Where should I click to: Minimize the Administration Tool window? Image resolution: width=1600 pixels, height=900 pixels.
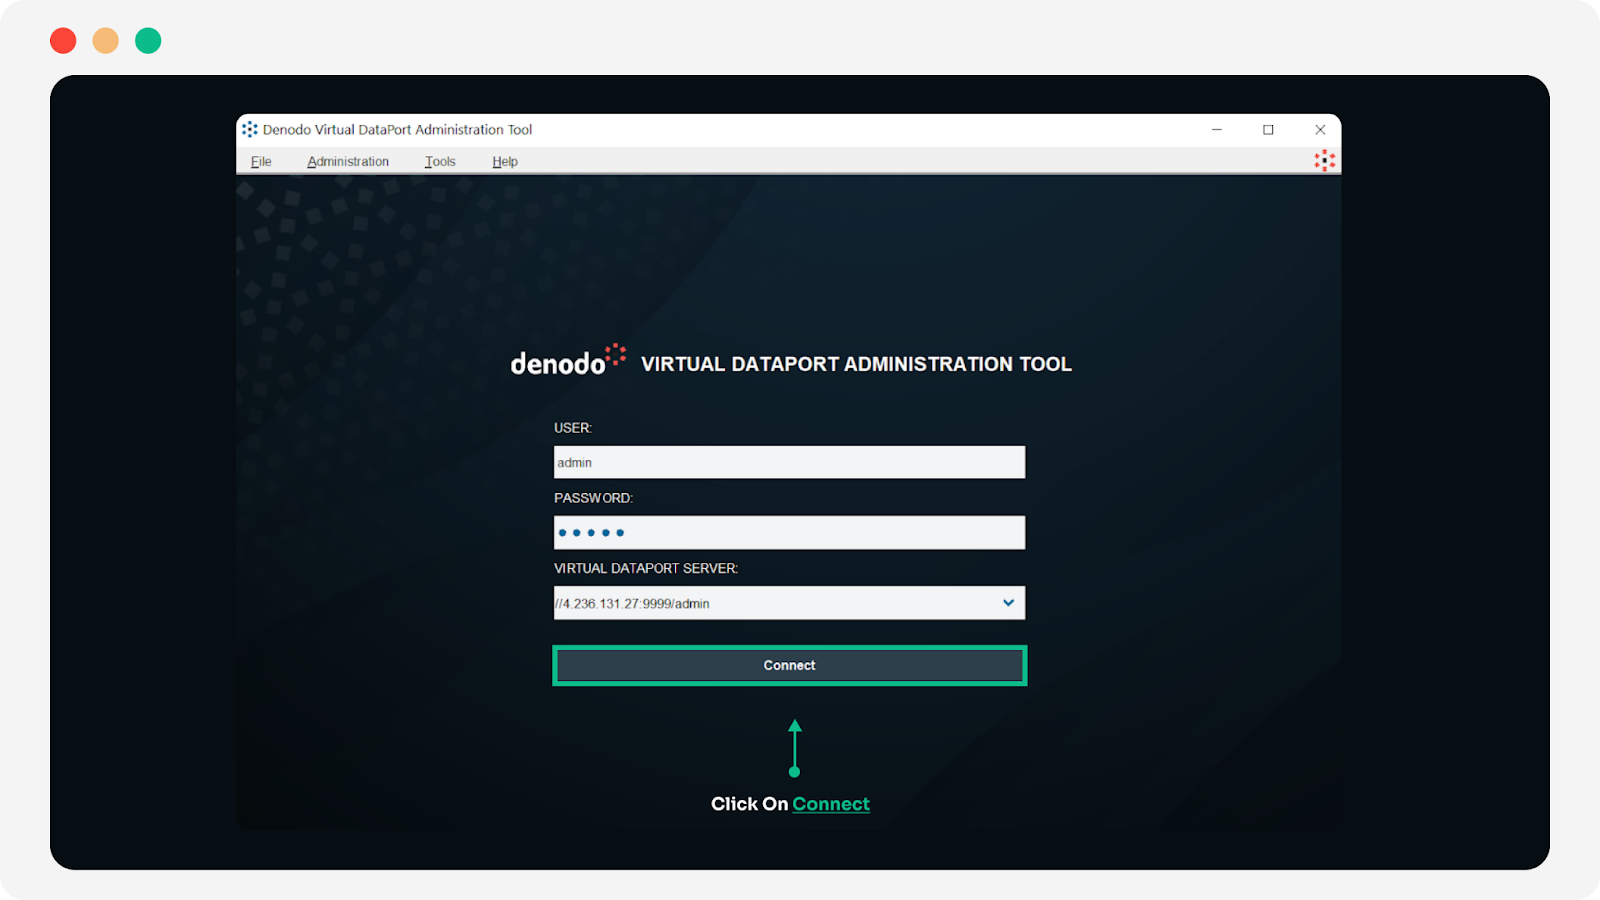[1217, 129]
